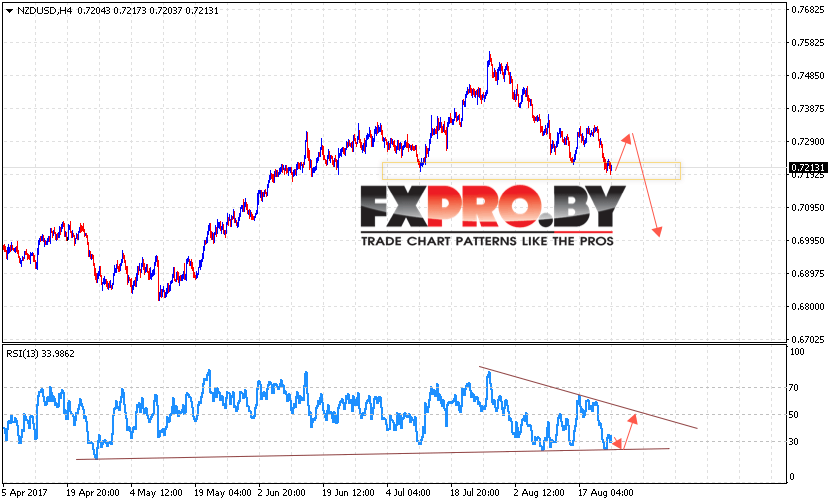Click price axis label 0.69950
This screenshot has height=504, width=829.
coord(808,241)
